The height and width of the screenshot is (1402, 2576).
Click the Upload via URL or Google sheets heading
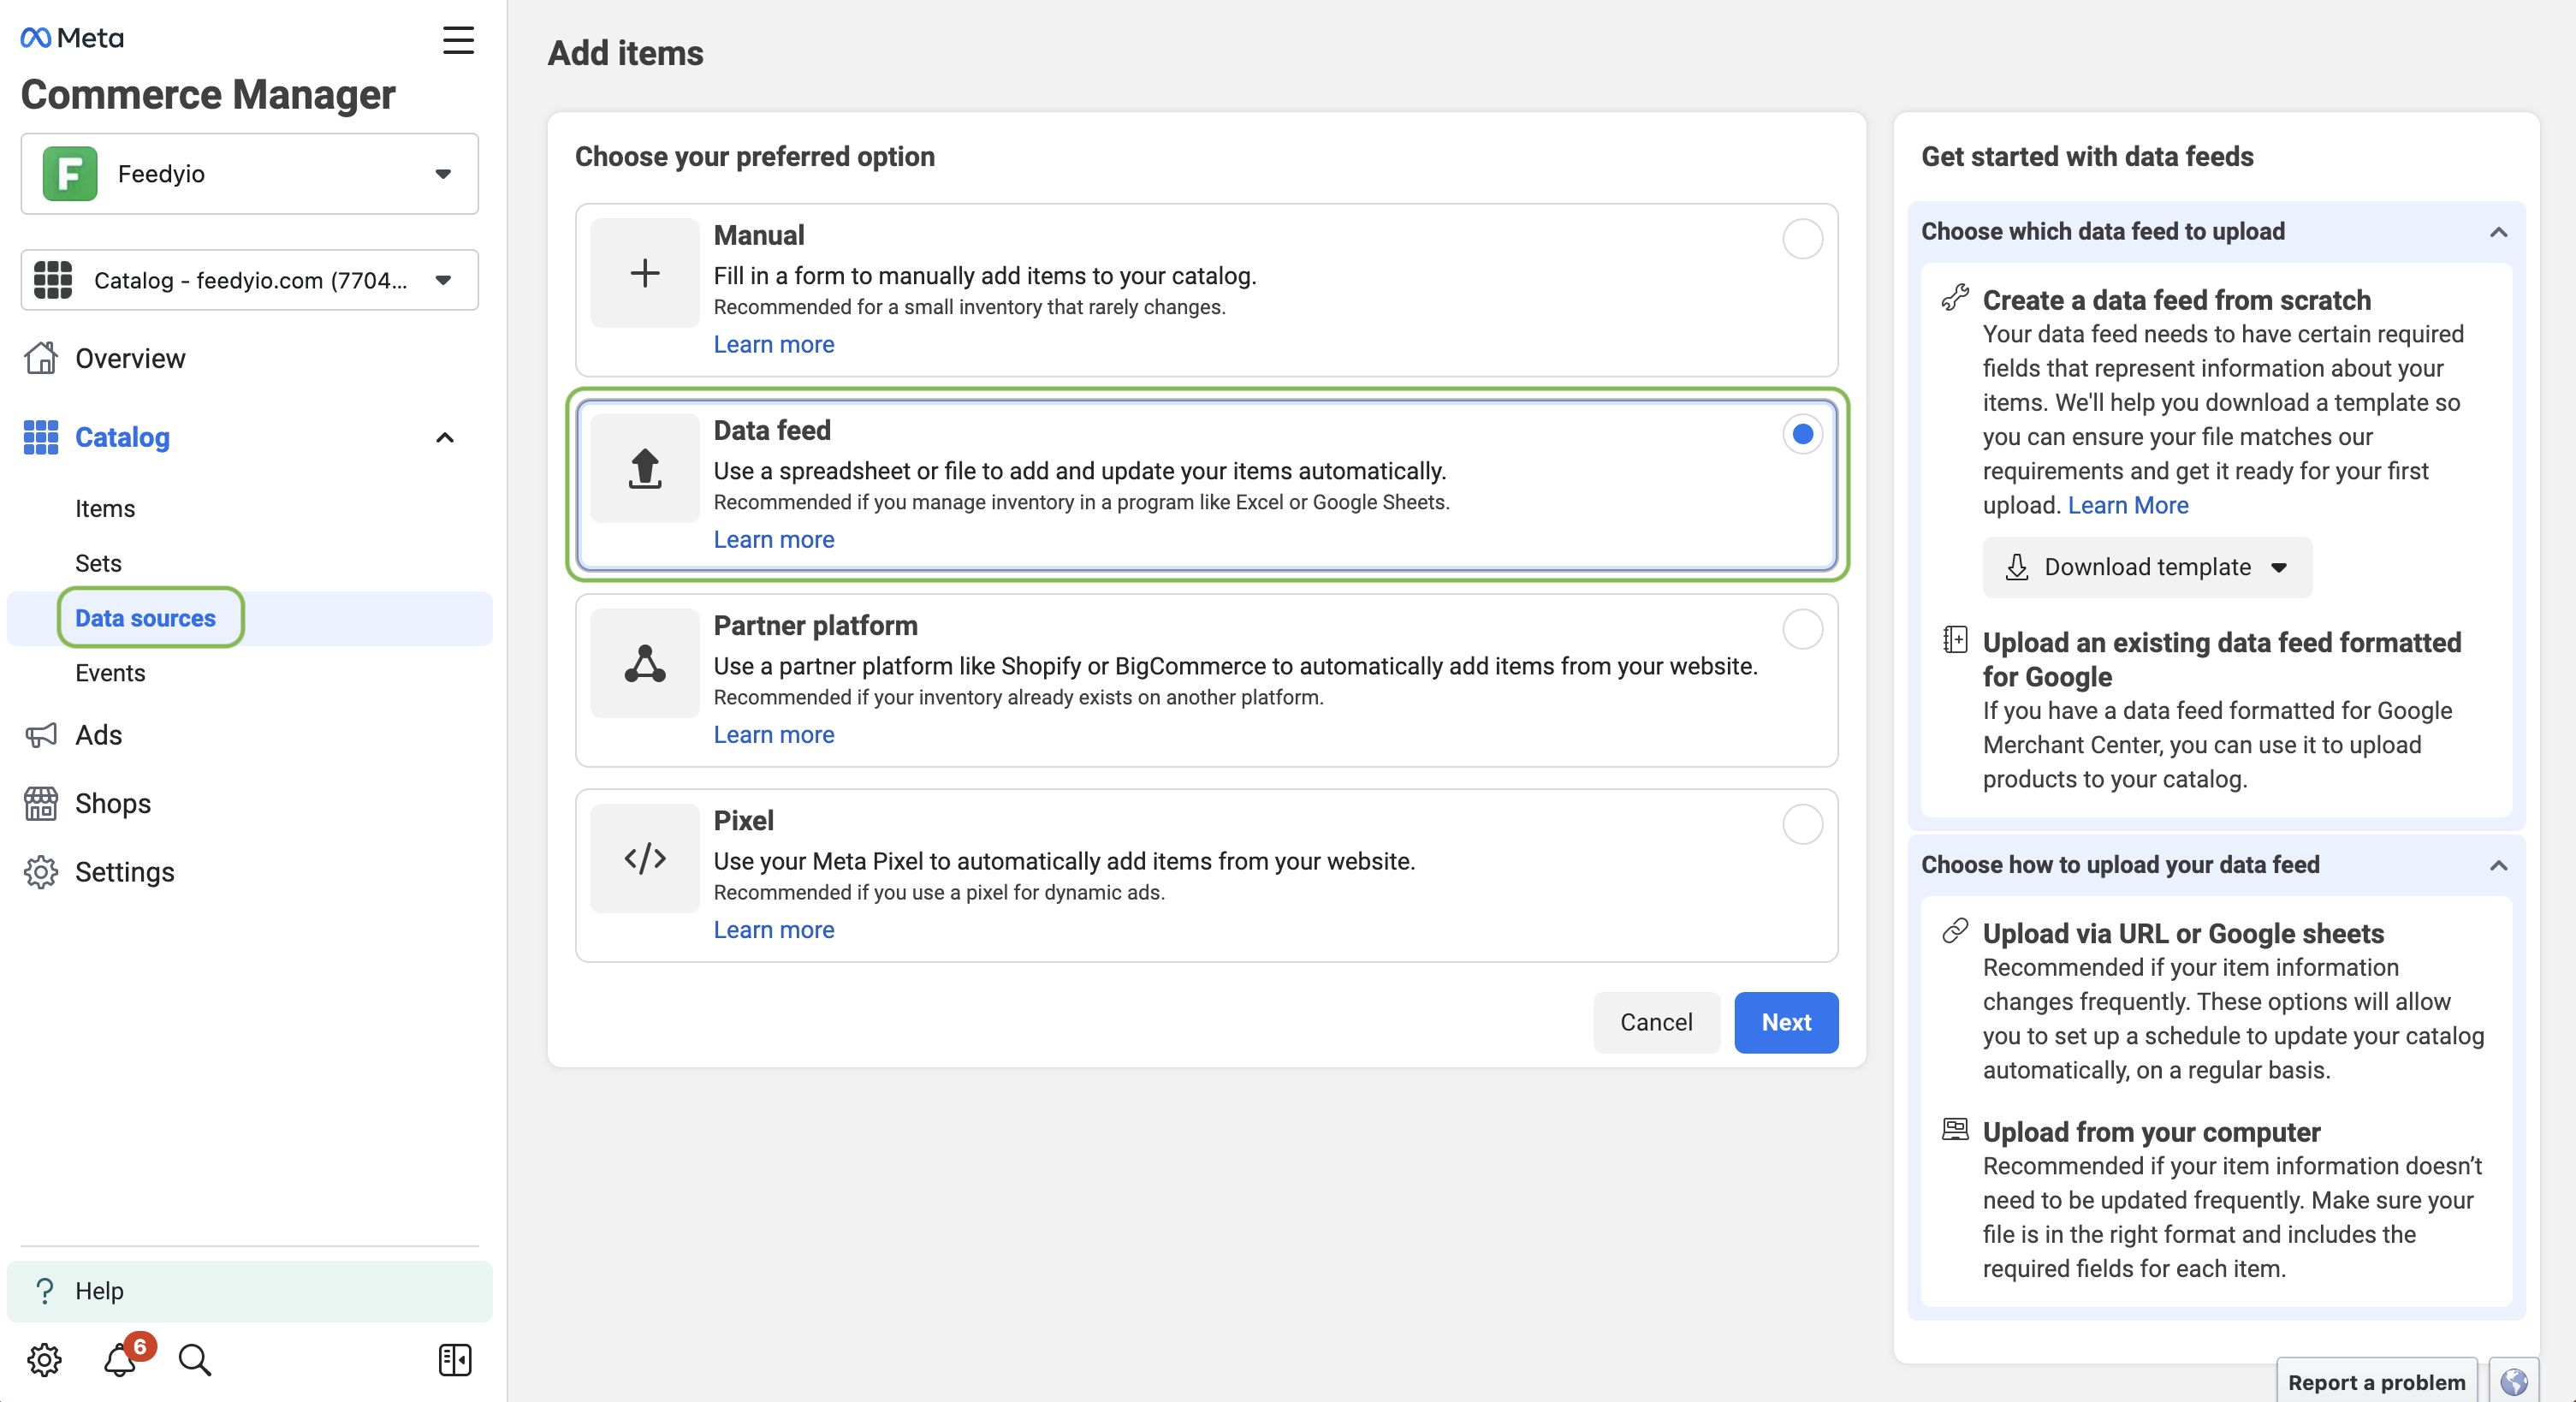tap(2183, 933)
